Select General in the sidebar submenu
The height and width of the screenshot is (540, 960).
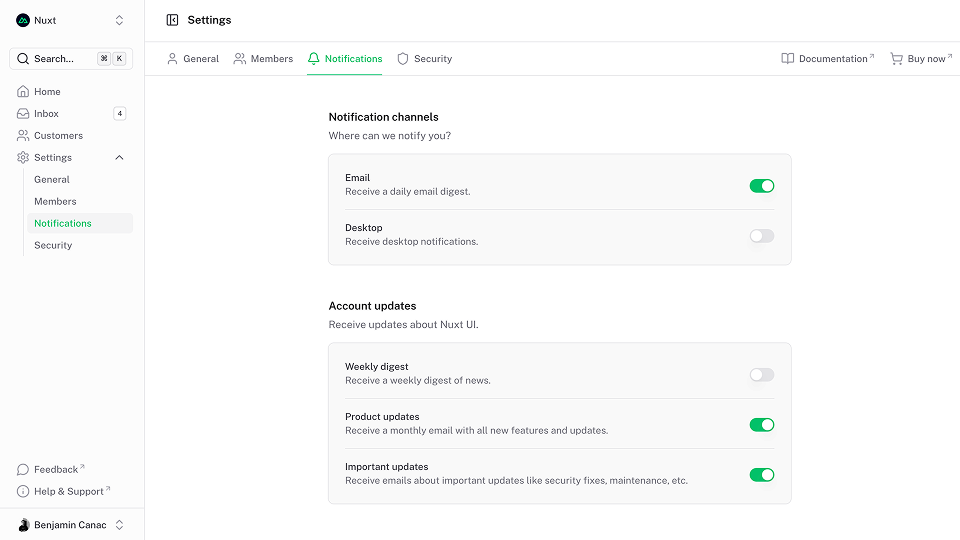click(x=52, y=180)
